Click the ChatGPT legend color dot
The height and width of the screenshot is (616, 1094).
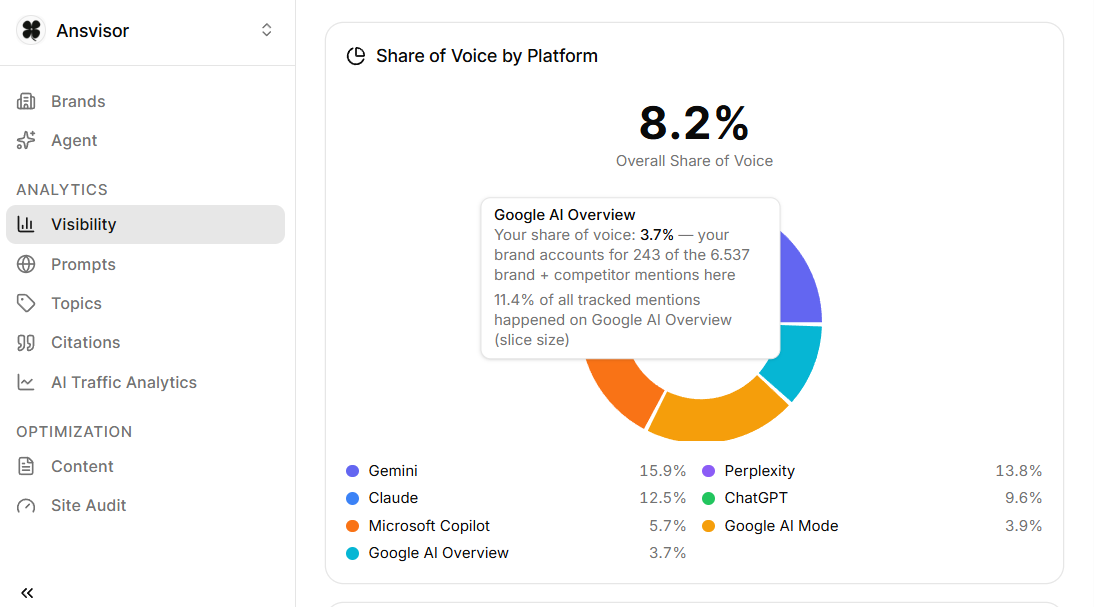point(708,498)
